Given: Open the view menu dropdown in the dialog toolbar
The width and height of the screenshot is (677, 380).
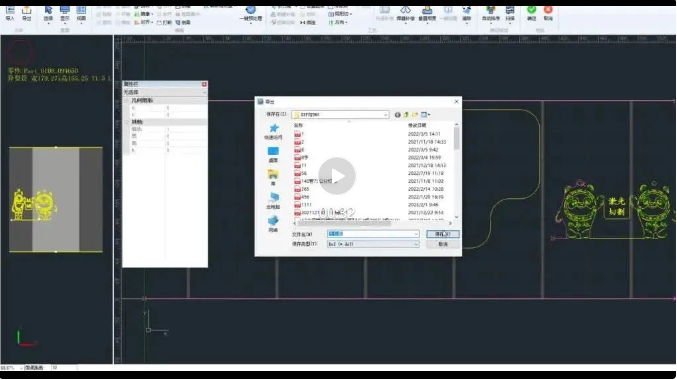Looking at the screenshot, I should [425, 114].
